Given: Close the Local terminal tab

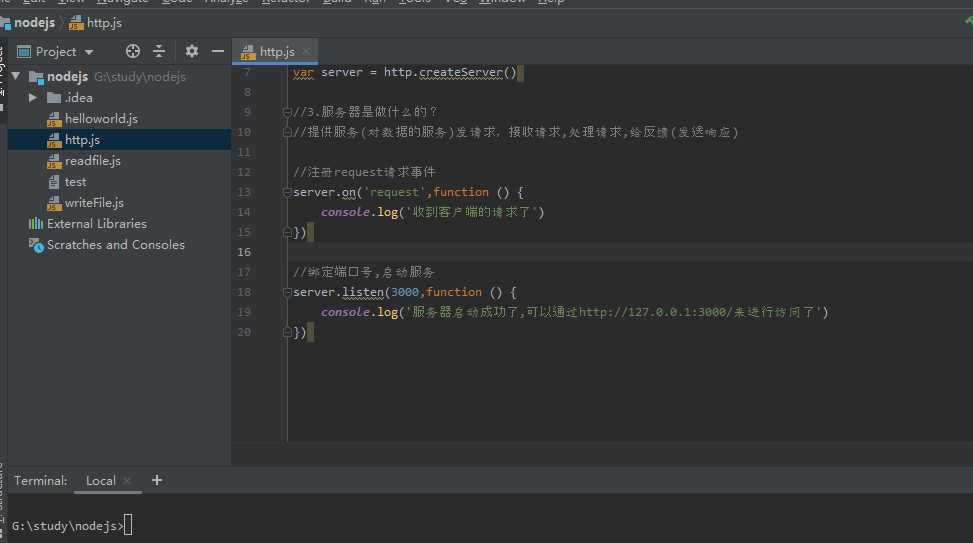Looking at the screenshot, I should click(x=127, y=481).
